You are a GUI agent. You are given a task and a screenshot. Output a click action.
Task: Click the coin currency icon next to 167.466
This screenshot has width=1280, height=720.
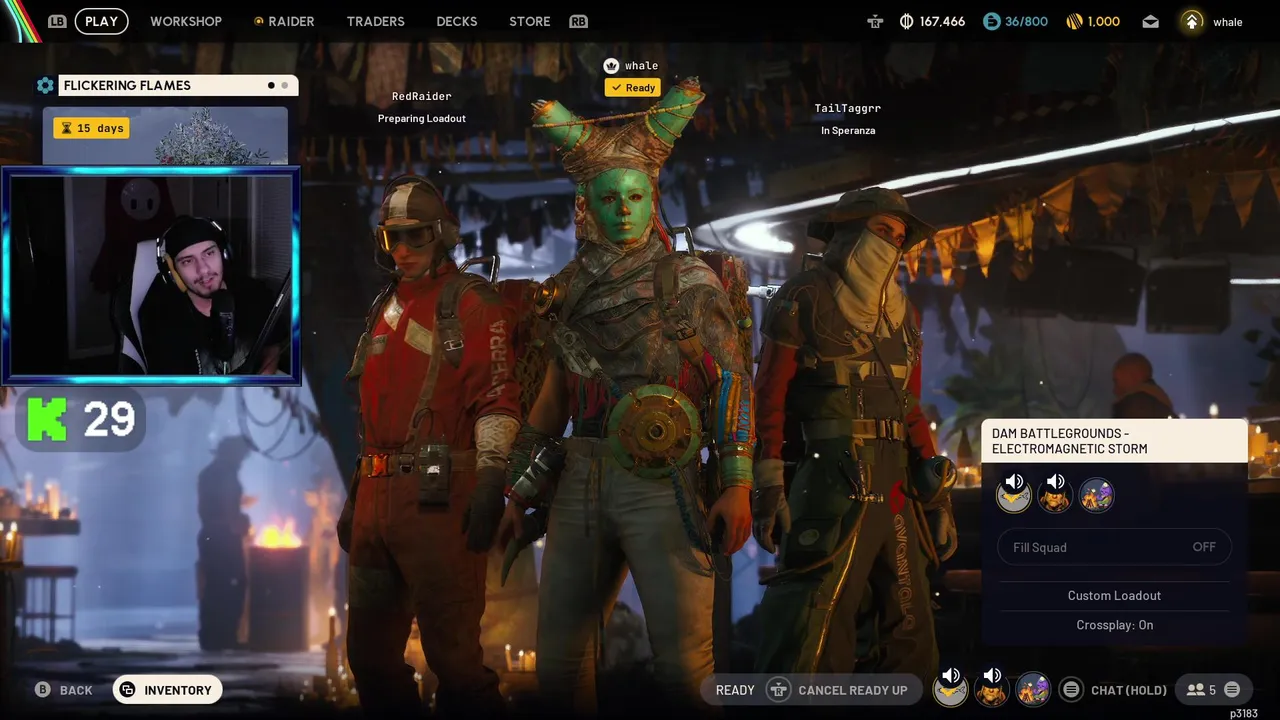pos(906,21)
